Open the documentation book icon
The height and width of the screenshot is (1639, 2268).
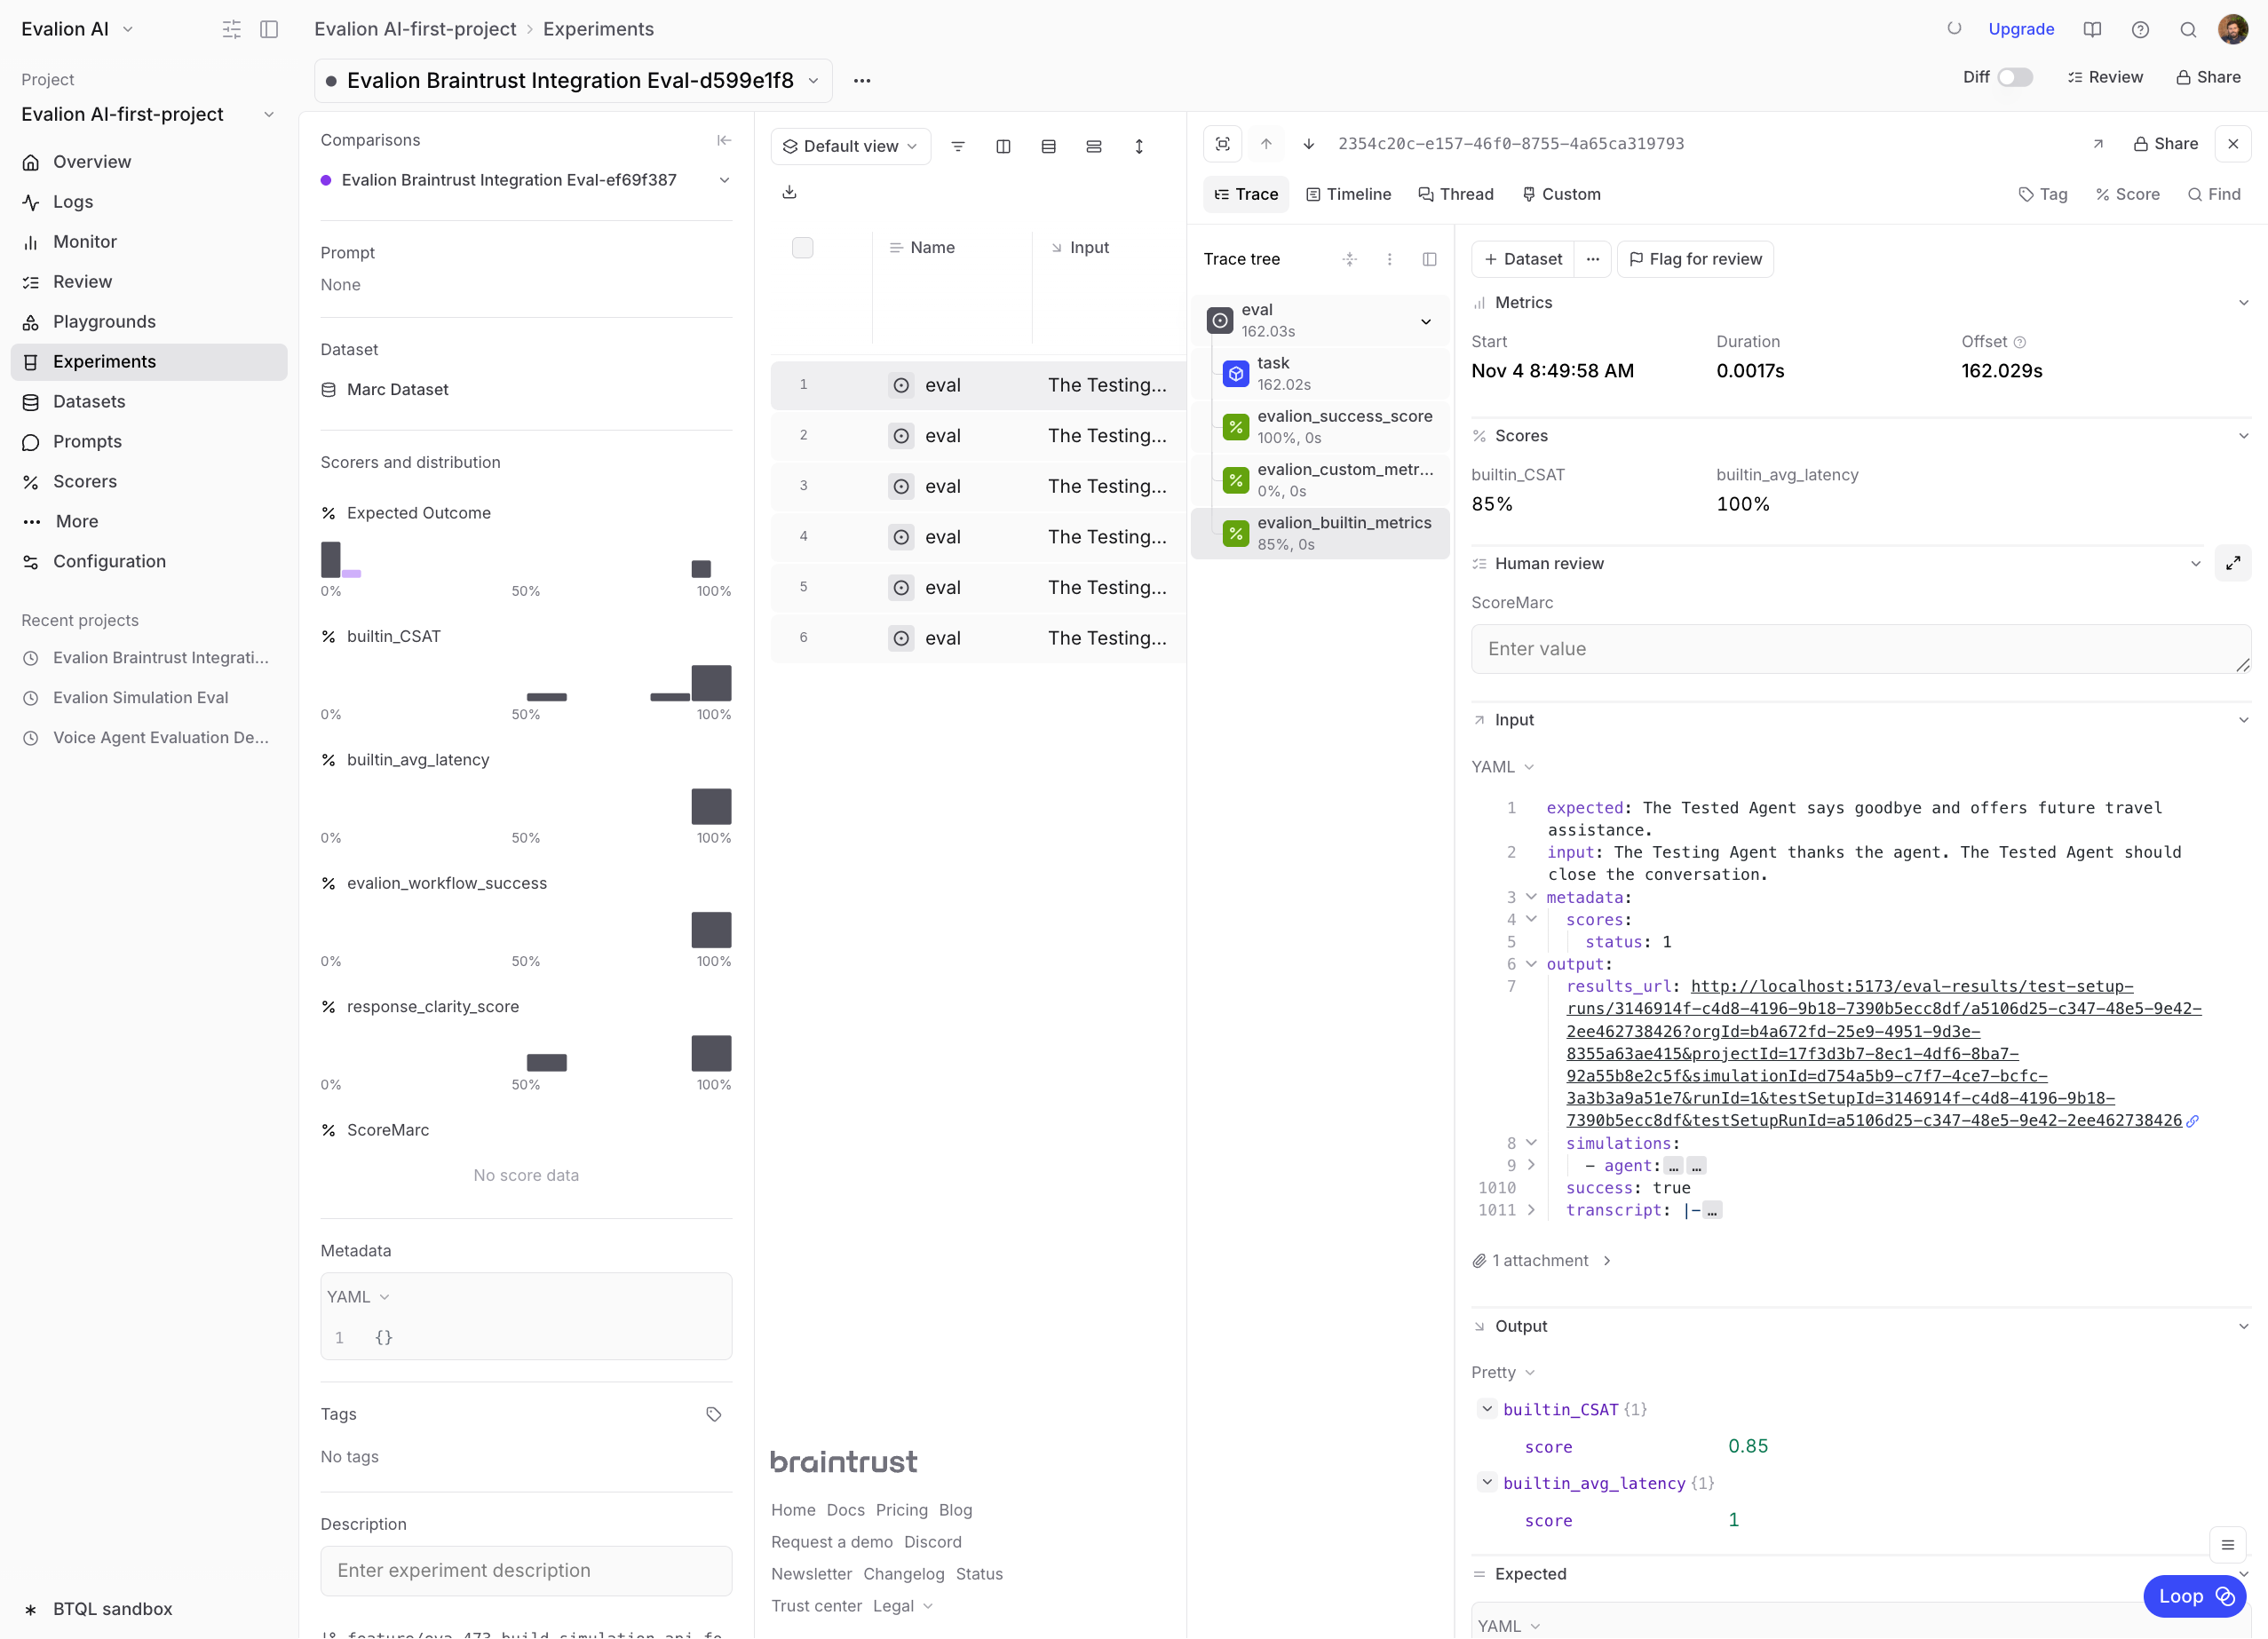[x=2092, y=29]
